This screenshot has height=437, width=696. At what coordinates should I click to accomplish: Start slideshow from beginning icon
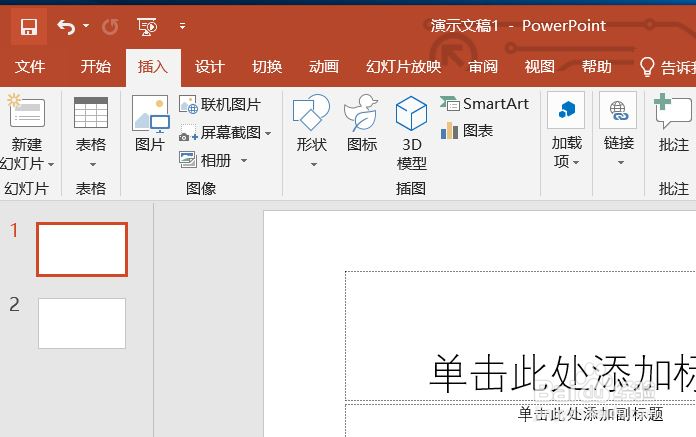[x=147, y=27]
